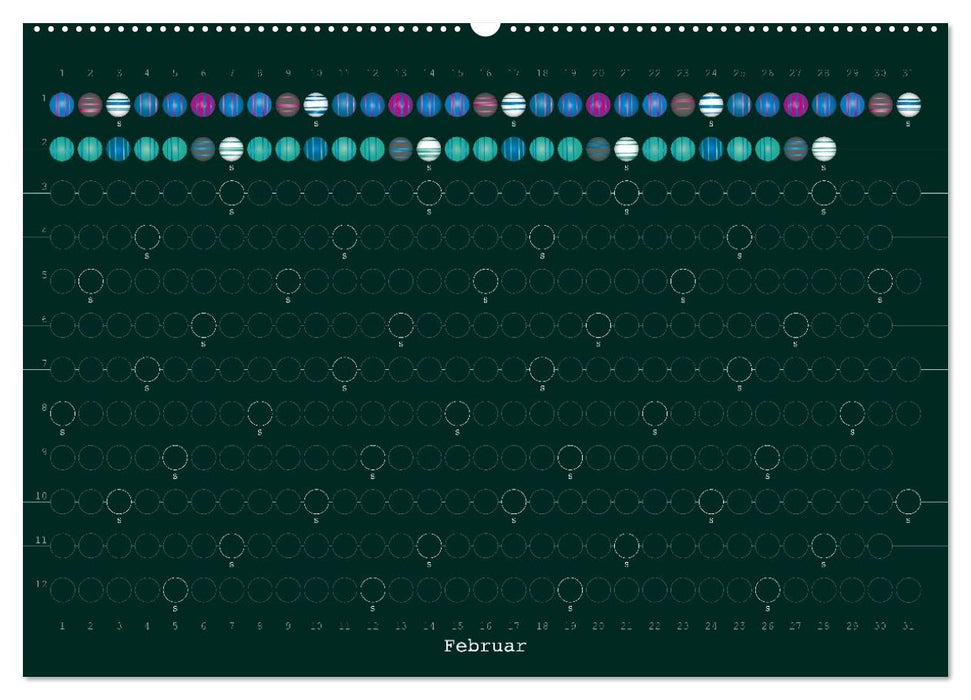Select the highlighted circle on day 13 in row 6
The image size is (971, 700).
(401, 325)
